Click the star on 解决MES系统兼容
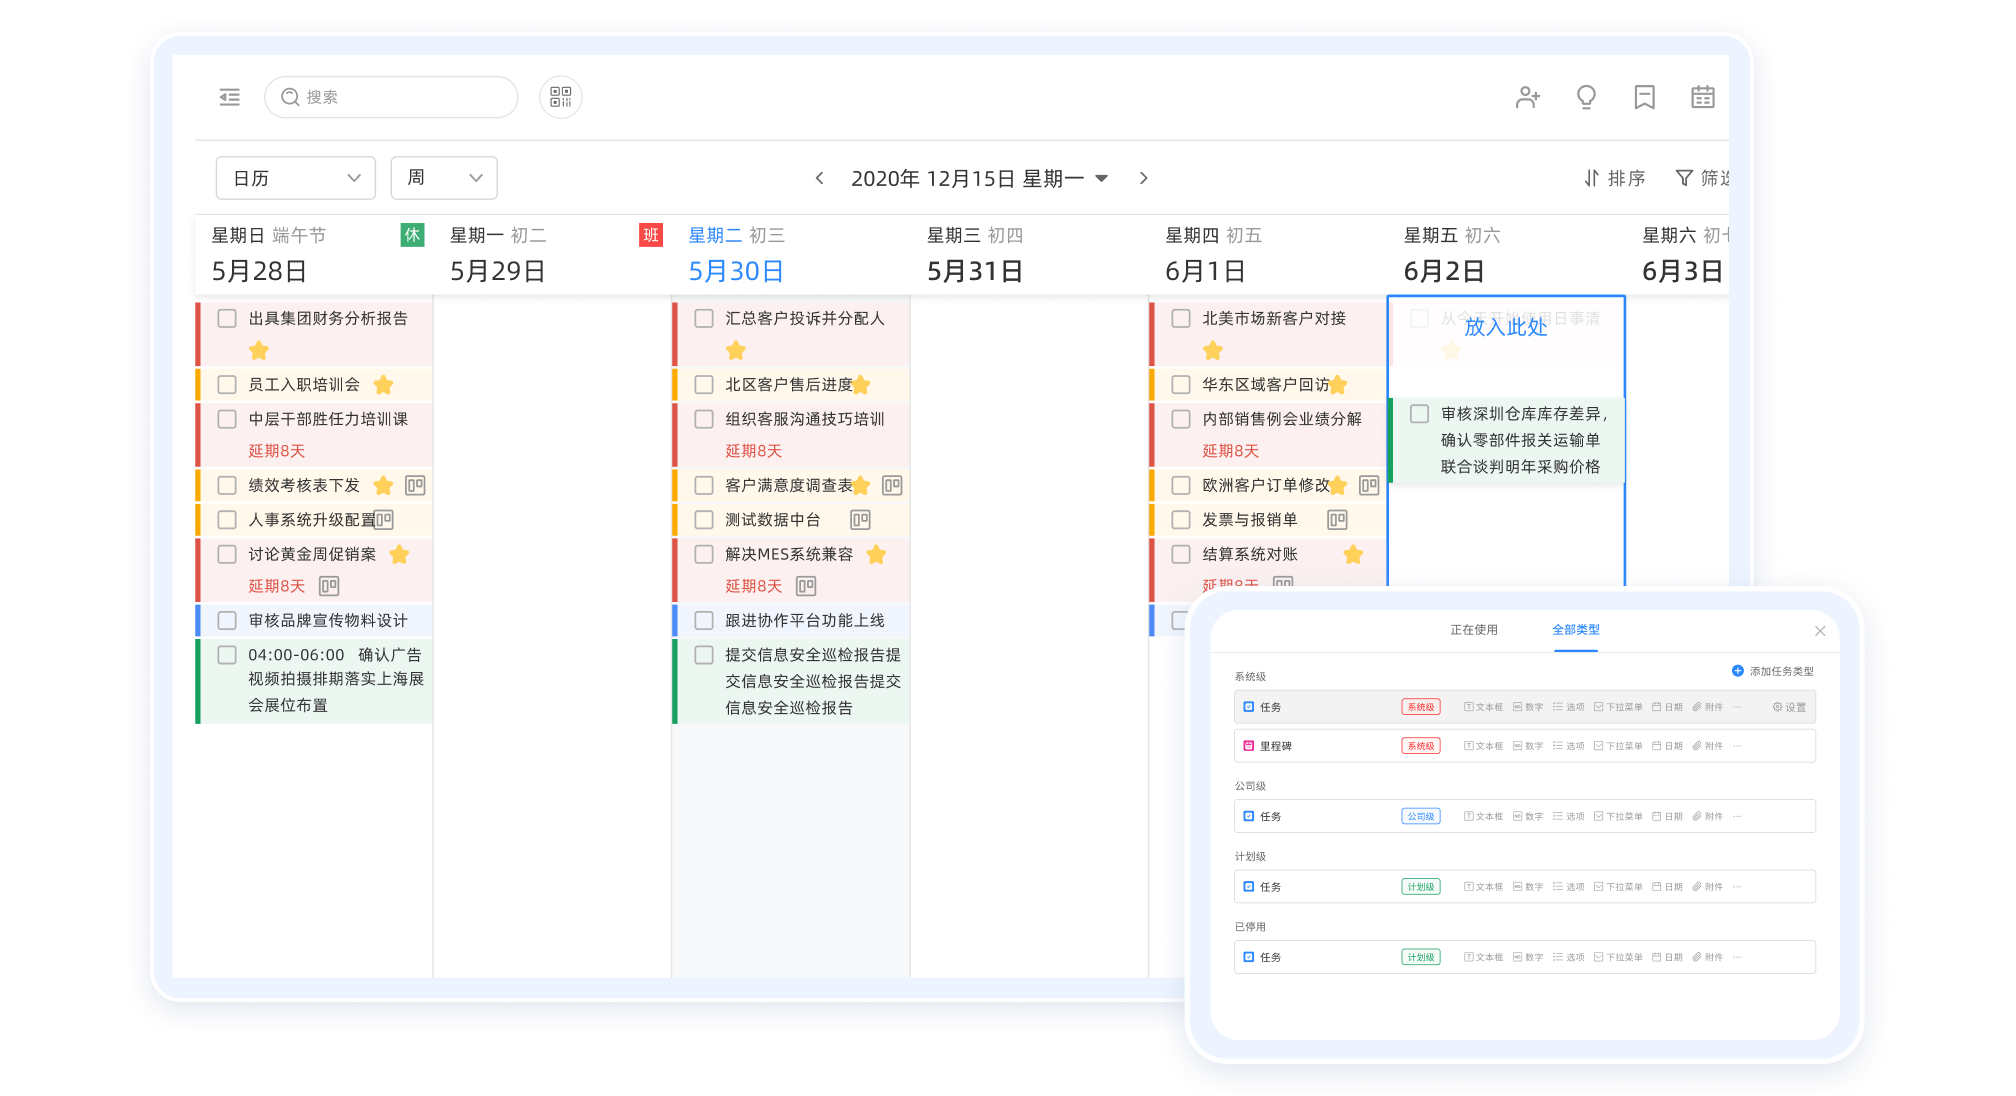This screenshot has height=1096, width=2016. 876,555
